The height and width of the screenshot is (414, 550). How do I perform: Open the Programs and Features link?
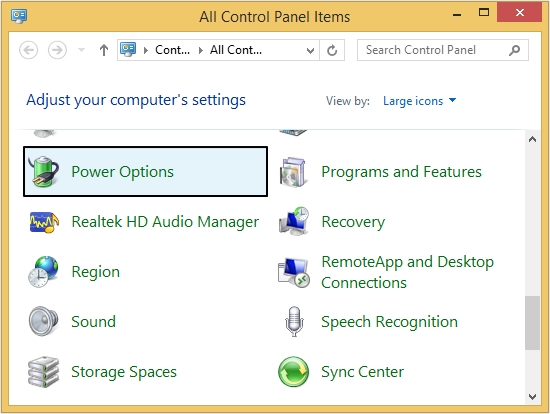[x=401, y=172]
